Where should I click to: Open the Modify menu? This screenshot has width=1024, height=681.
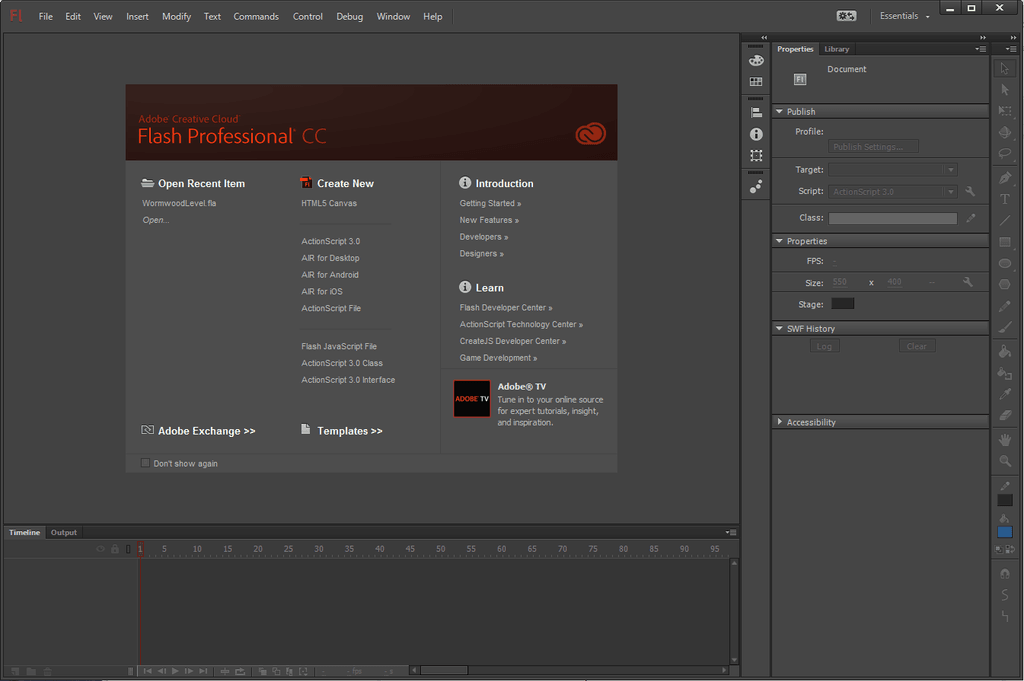pyautogui.click(x=176, y=16)
